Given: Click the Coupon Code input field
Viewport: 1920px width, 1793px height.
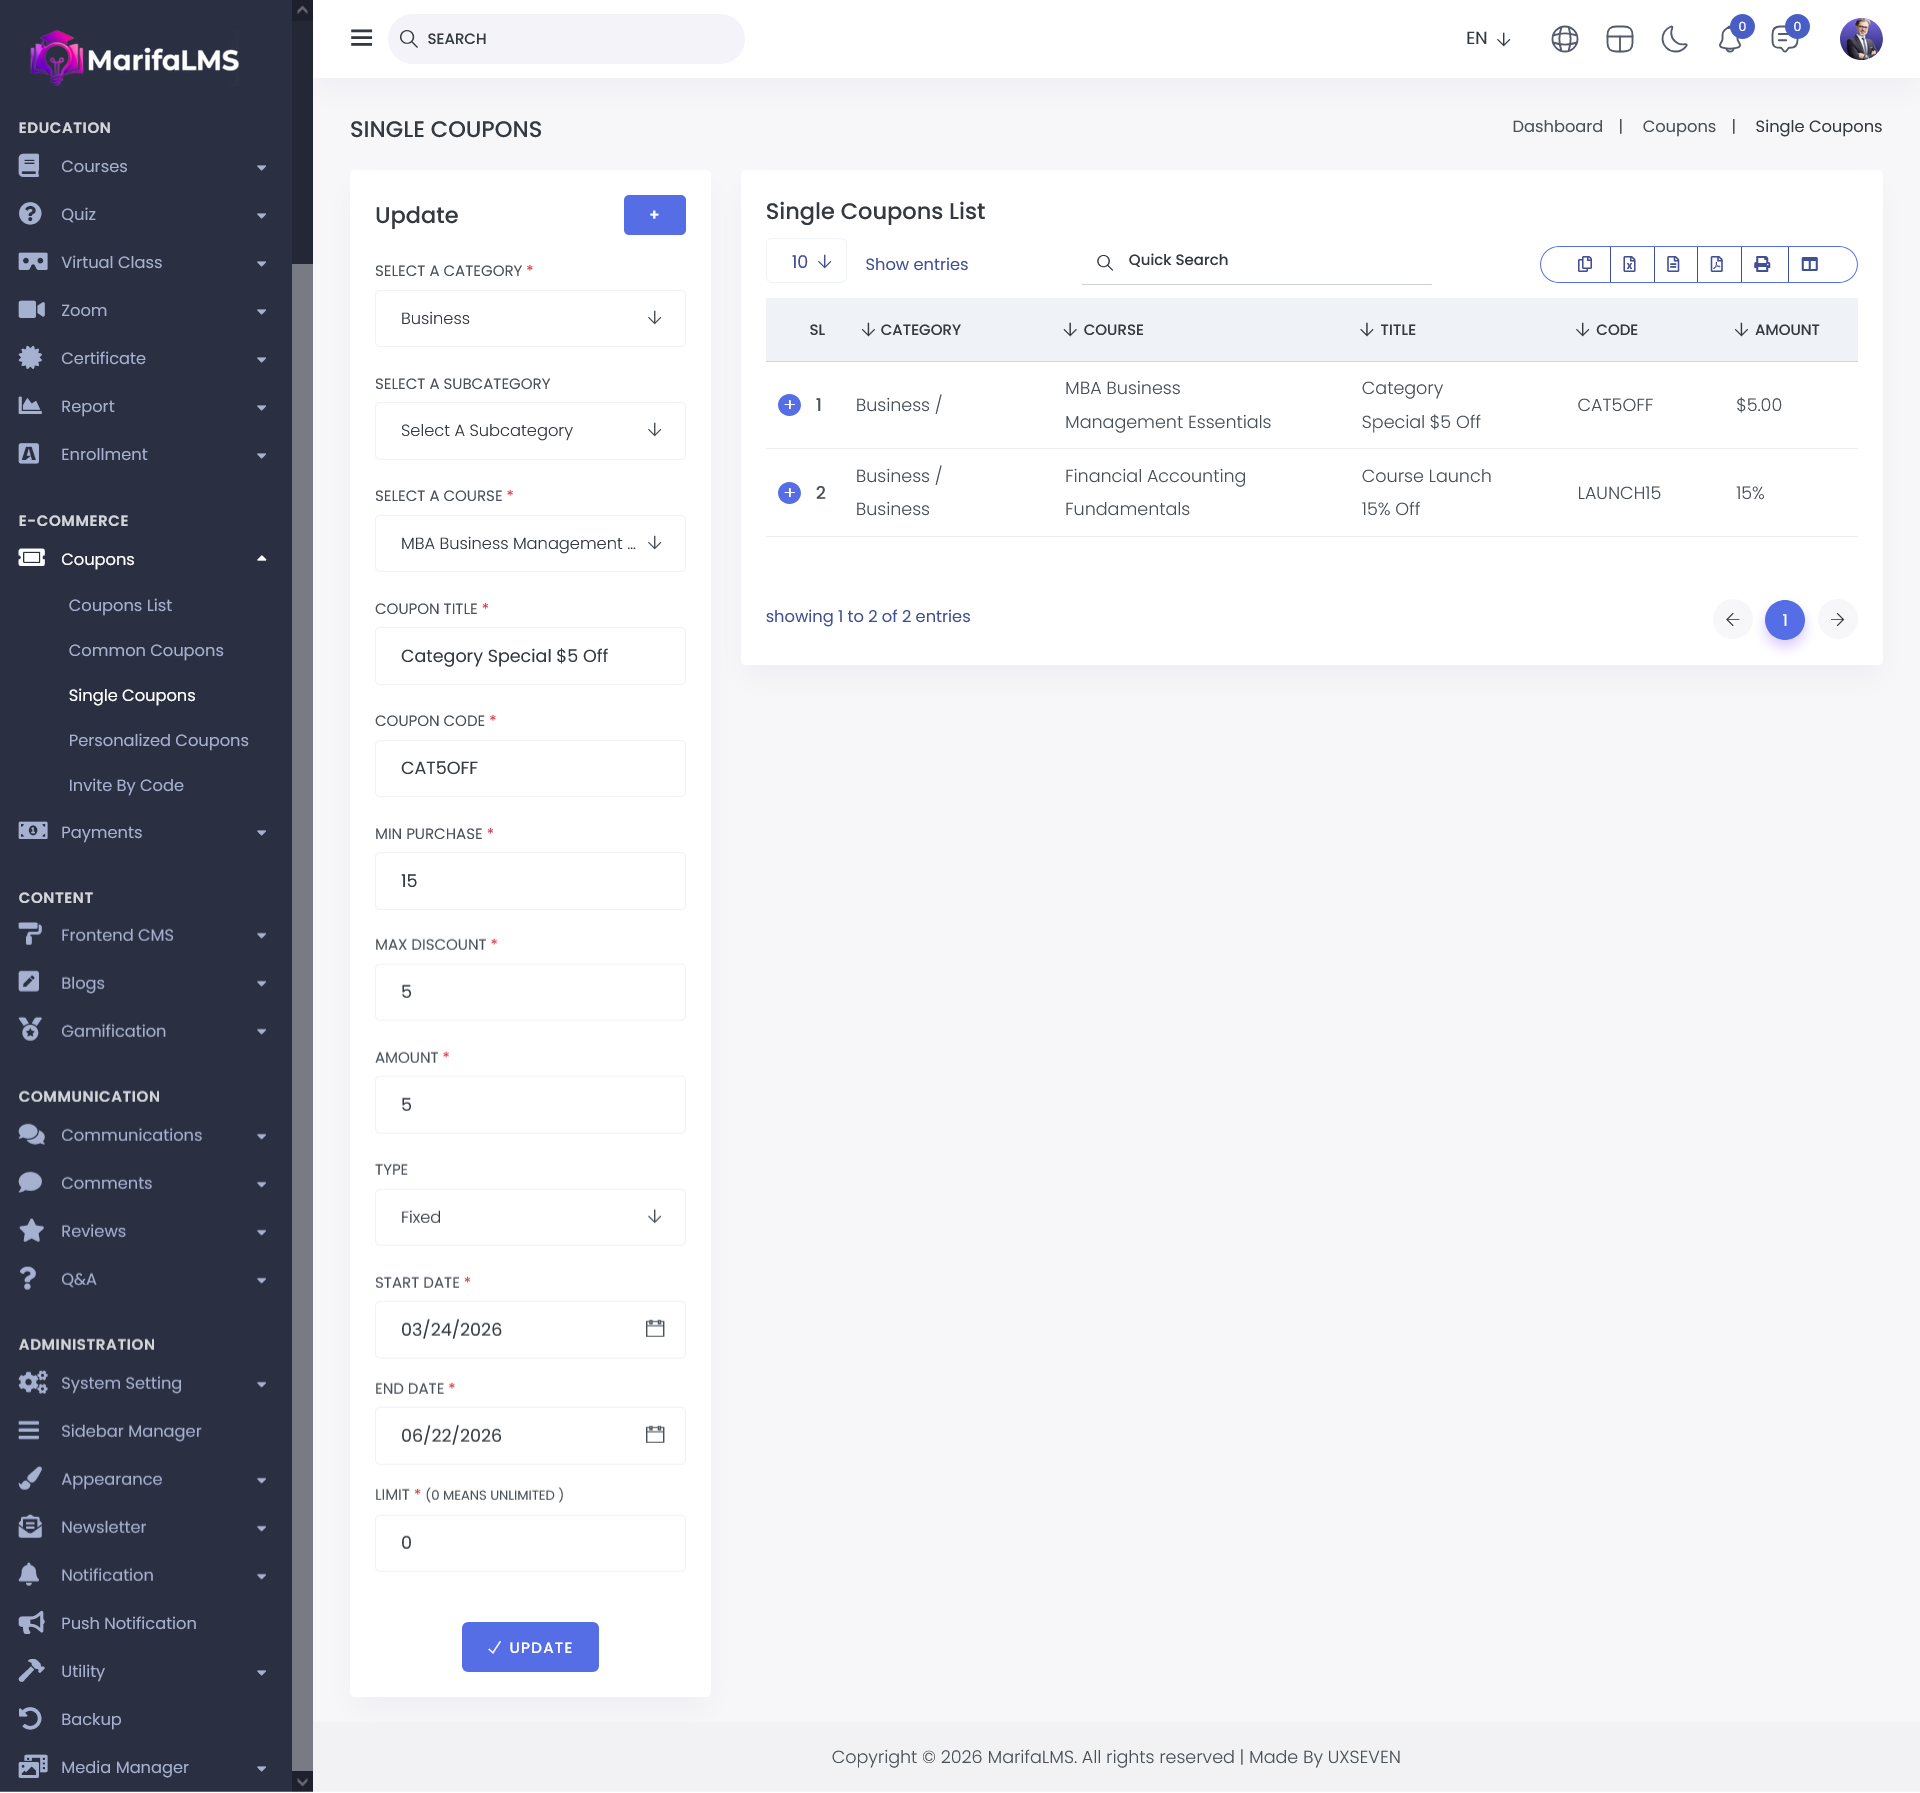Looking at the screenshot, I should click(x=530, y=768).
